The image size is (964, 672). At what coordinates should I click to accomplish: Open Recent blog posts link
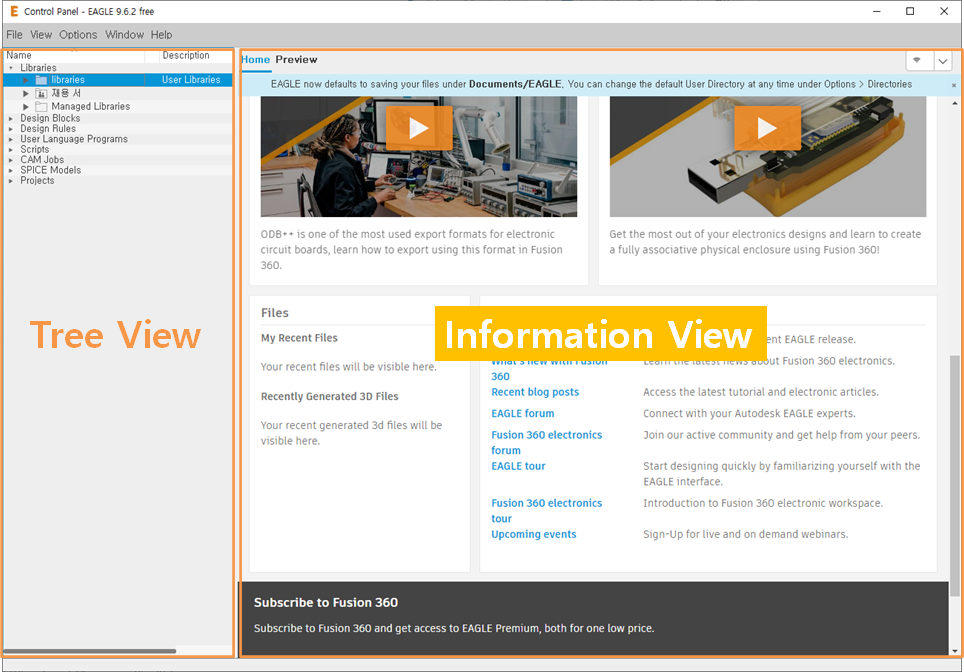[535, 392]
